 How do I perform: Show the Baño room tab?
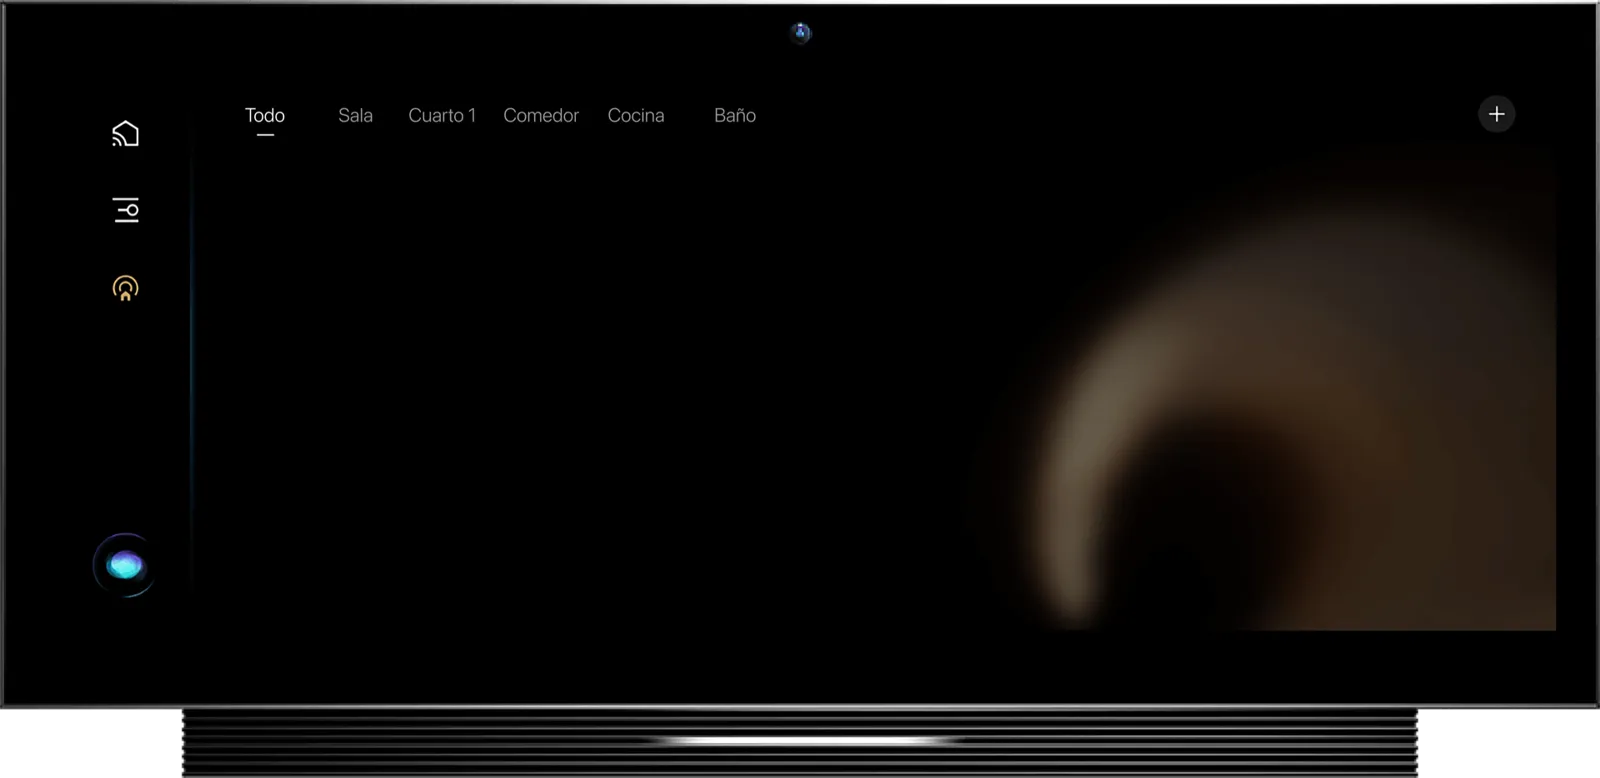point(735,115)
